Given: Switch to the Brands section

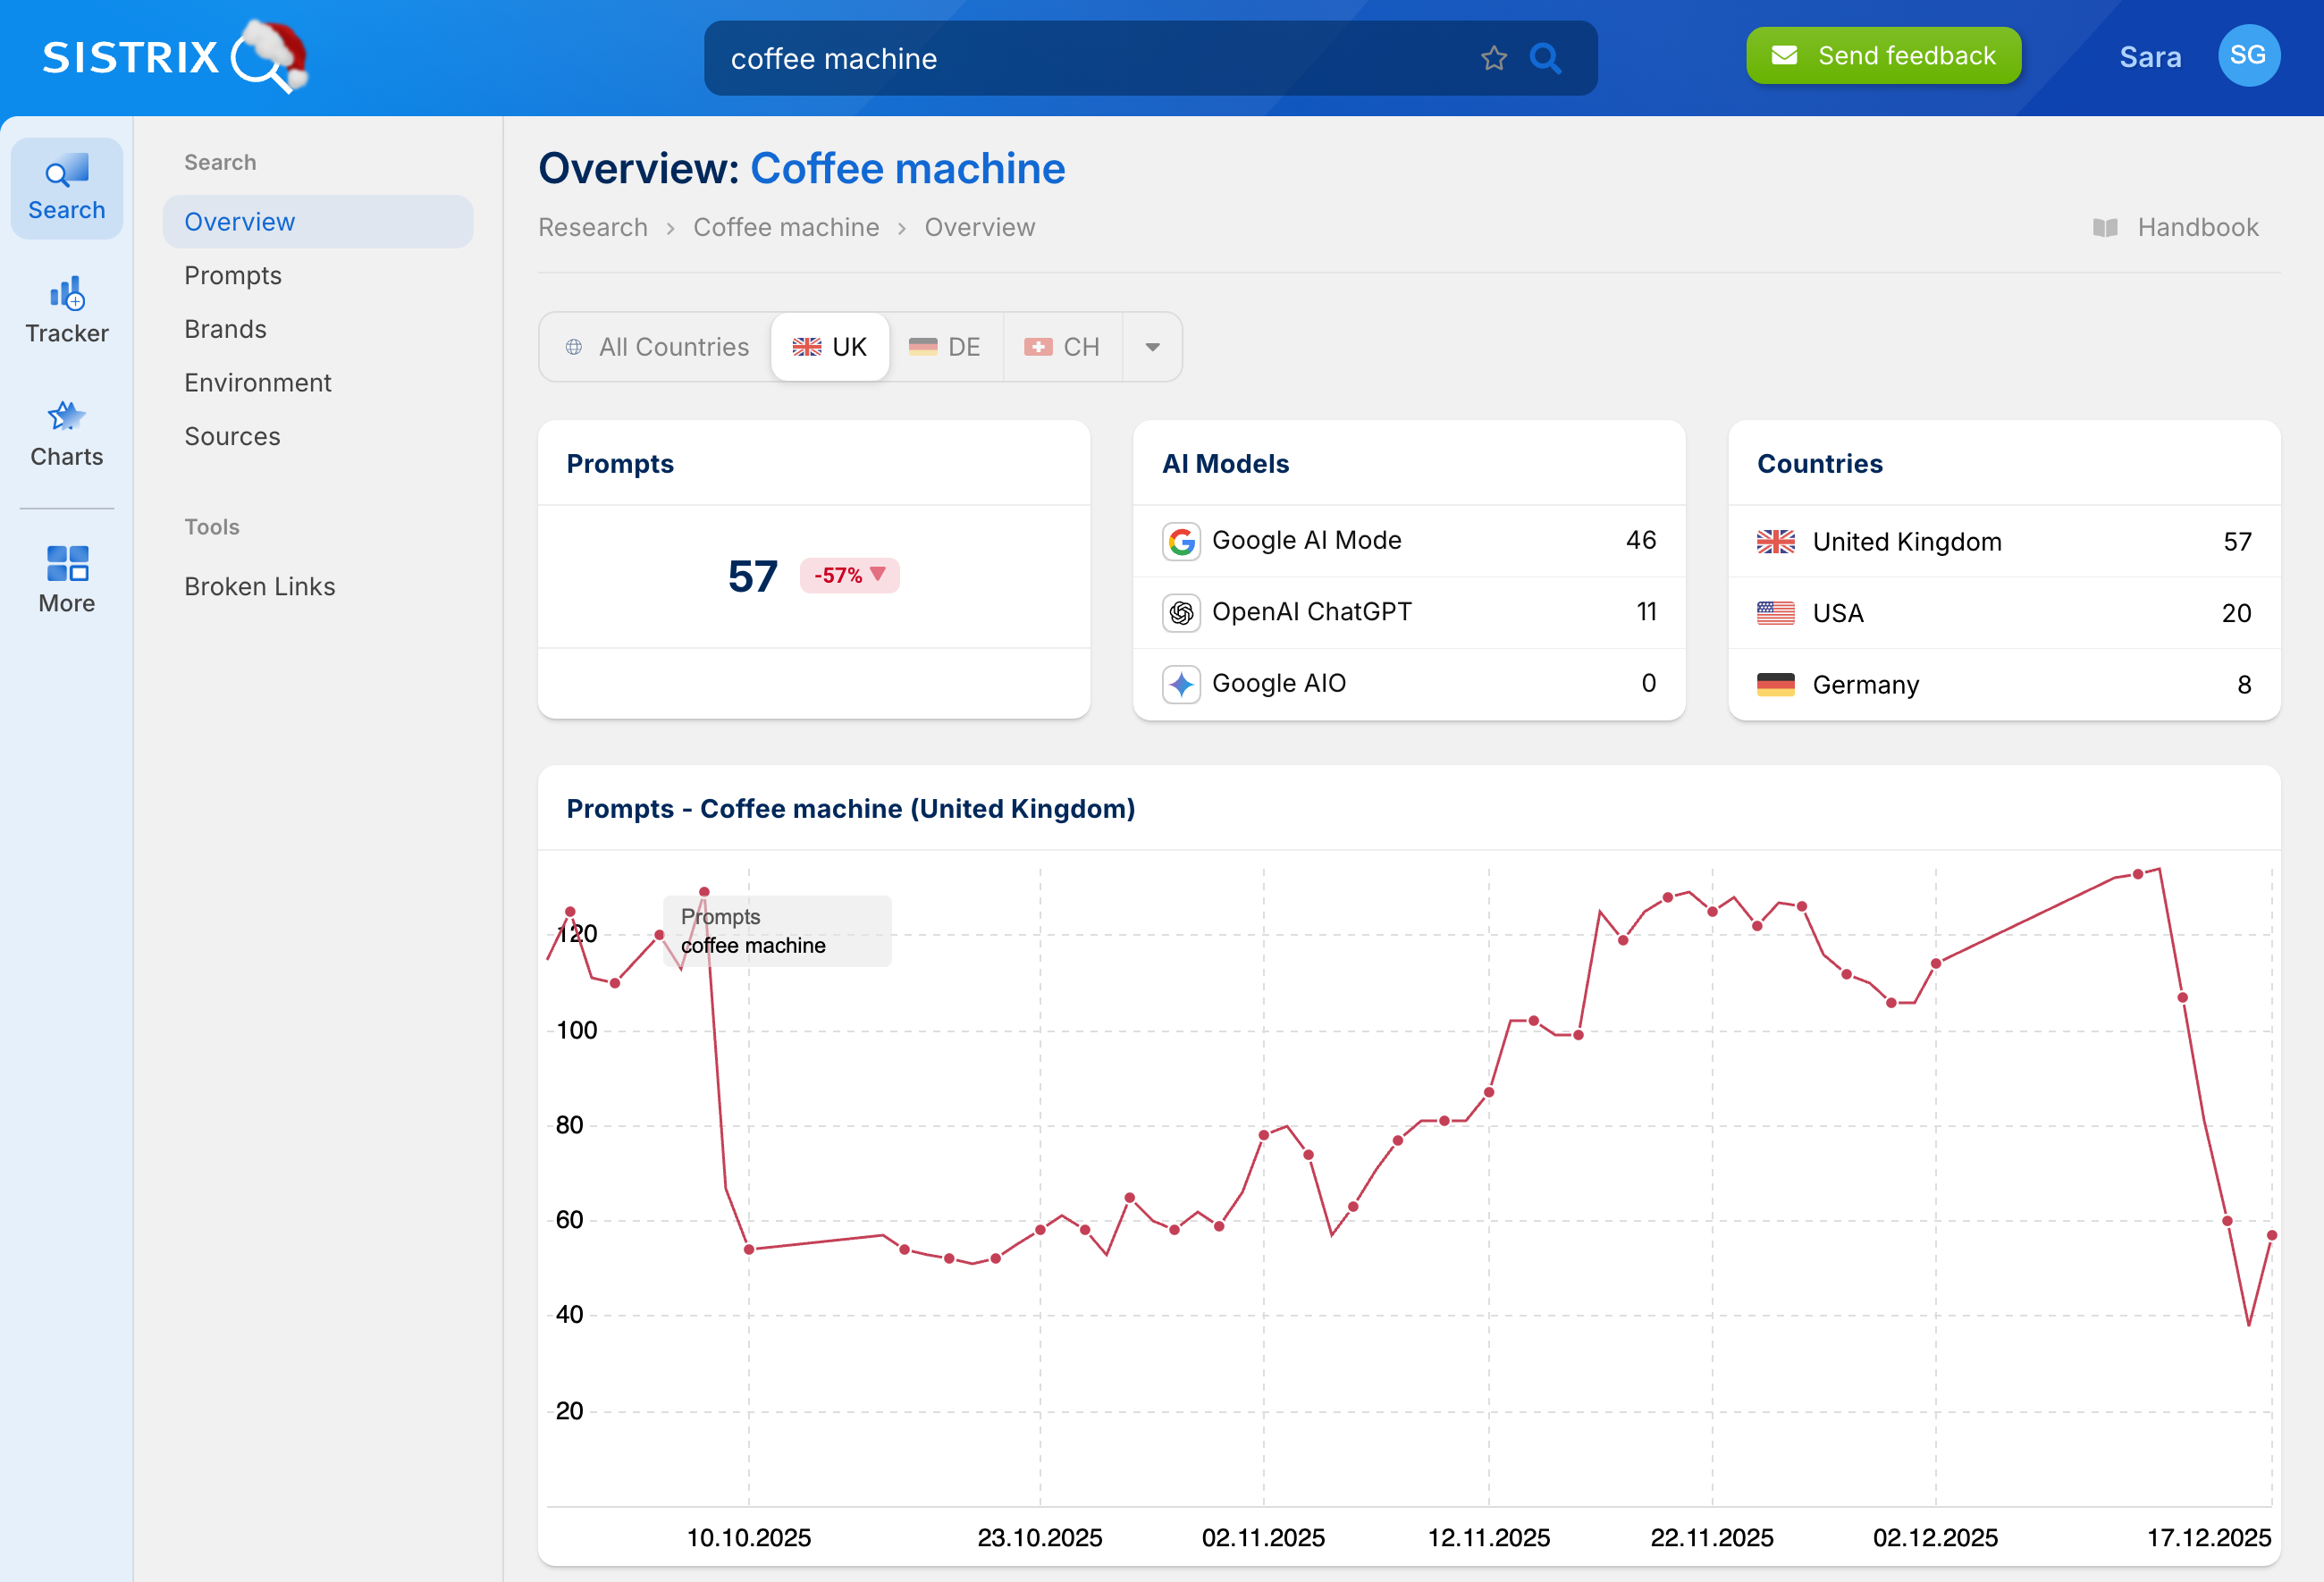Looking at the screenshot, I should click(225, 328).
